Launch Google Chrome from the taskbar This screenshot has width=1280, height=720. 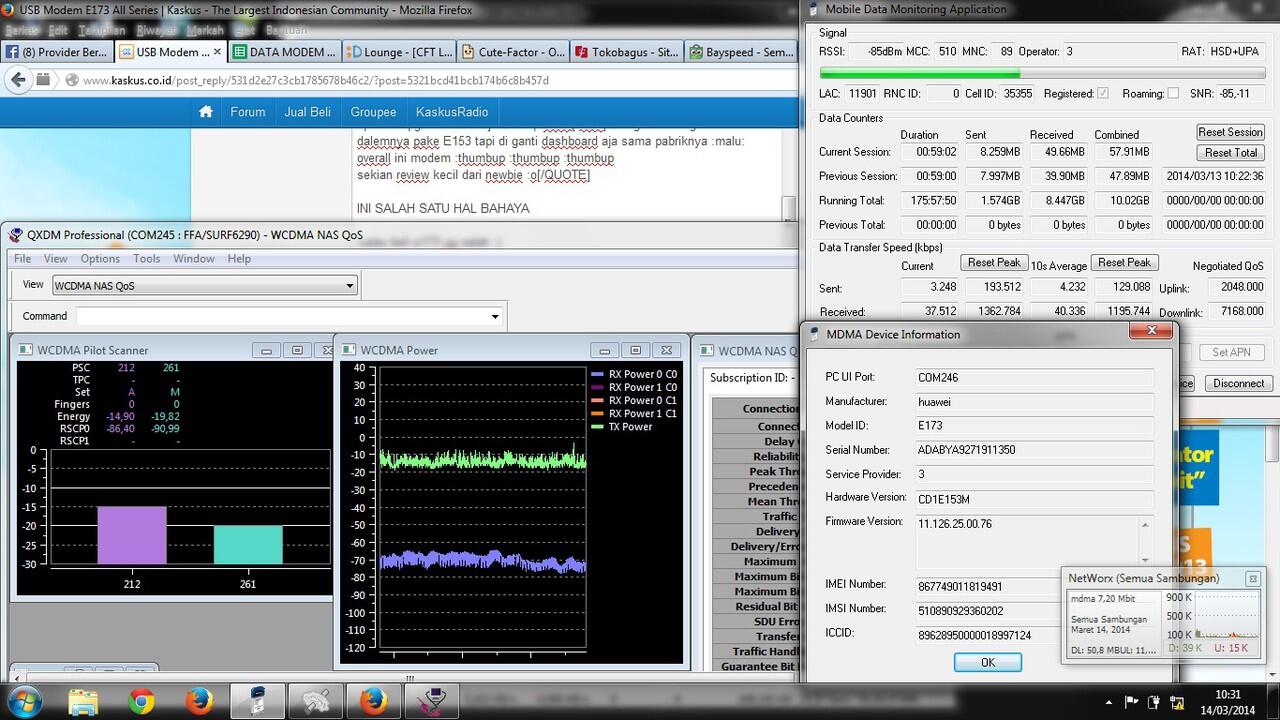coord(142,701)
